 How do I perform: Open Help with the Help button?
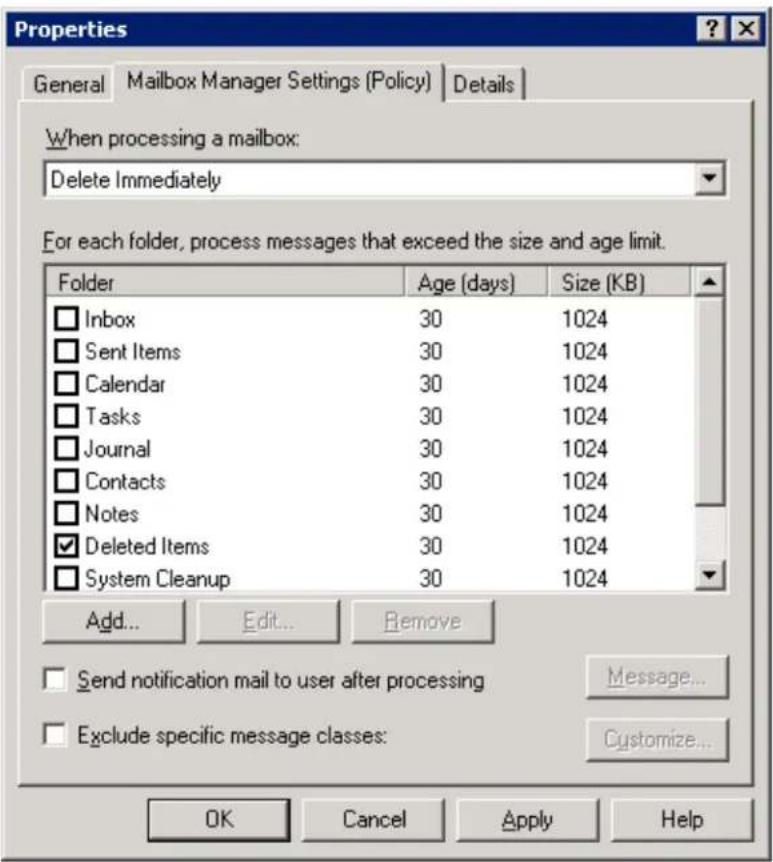pos(682,820)
